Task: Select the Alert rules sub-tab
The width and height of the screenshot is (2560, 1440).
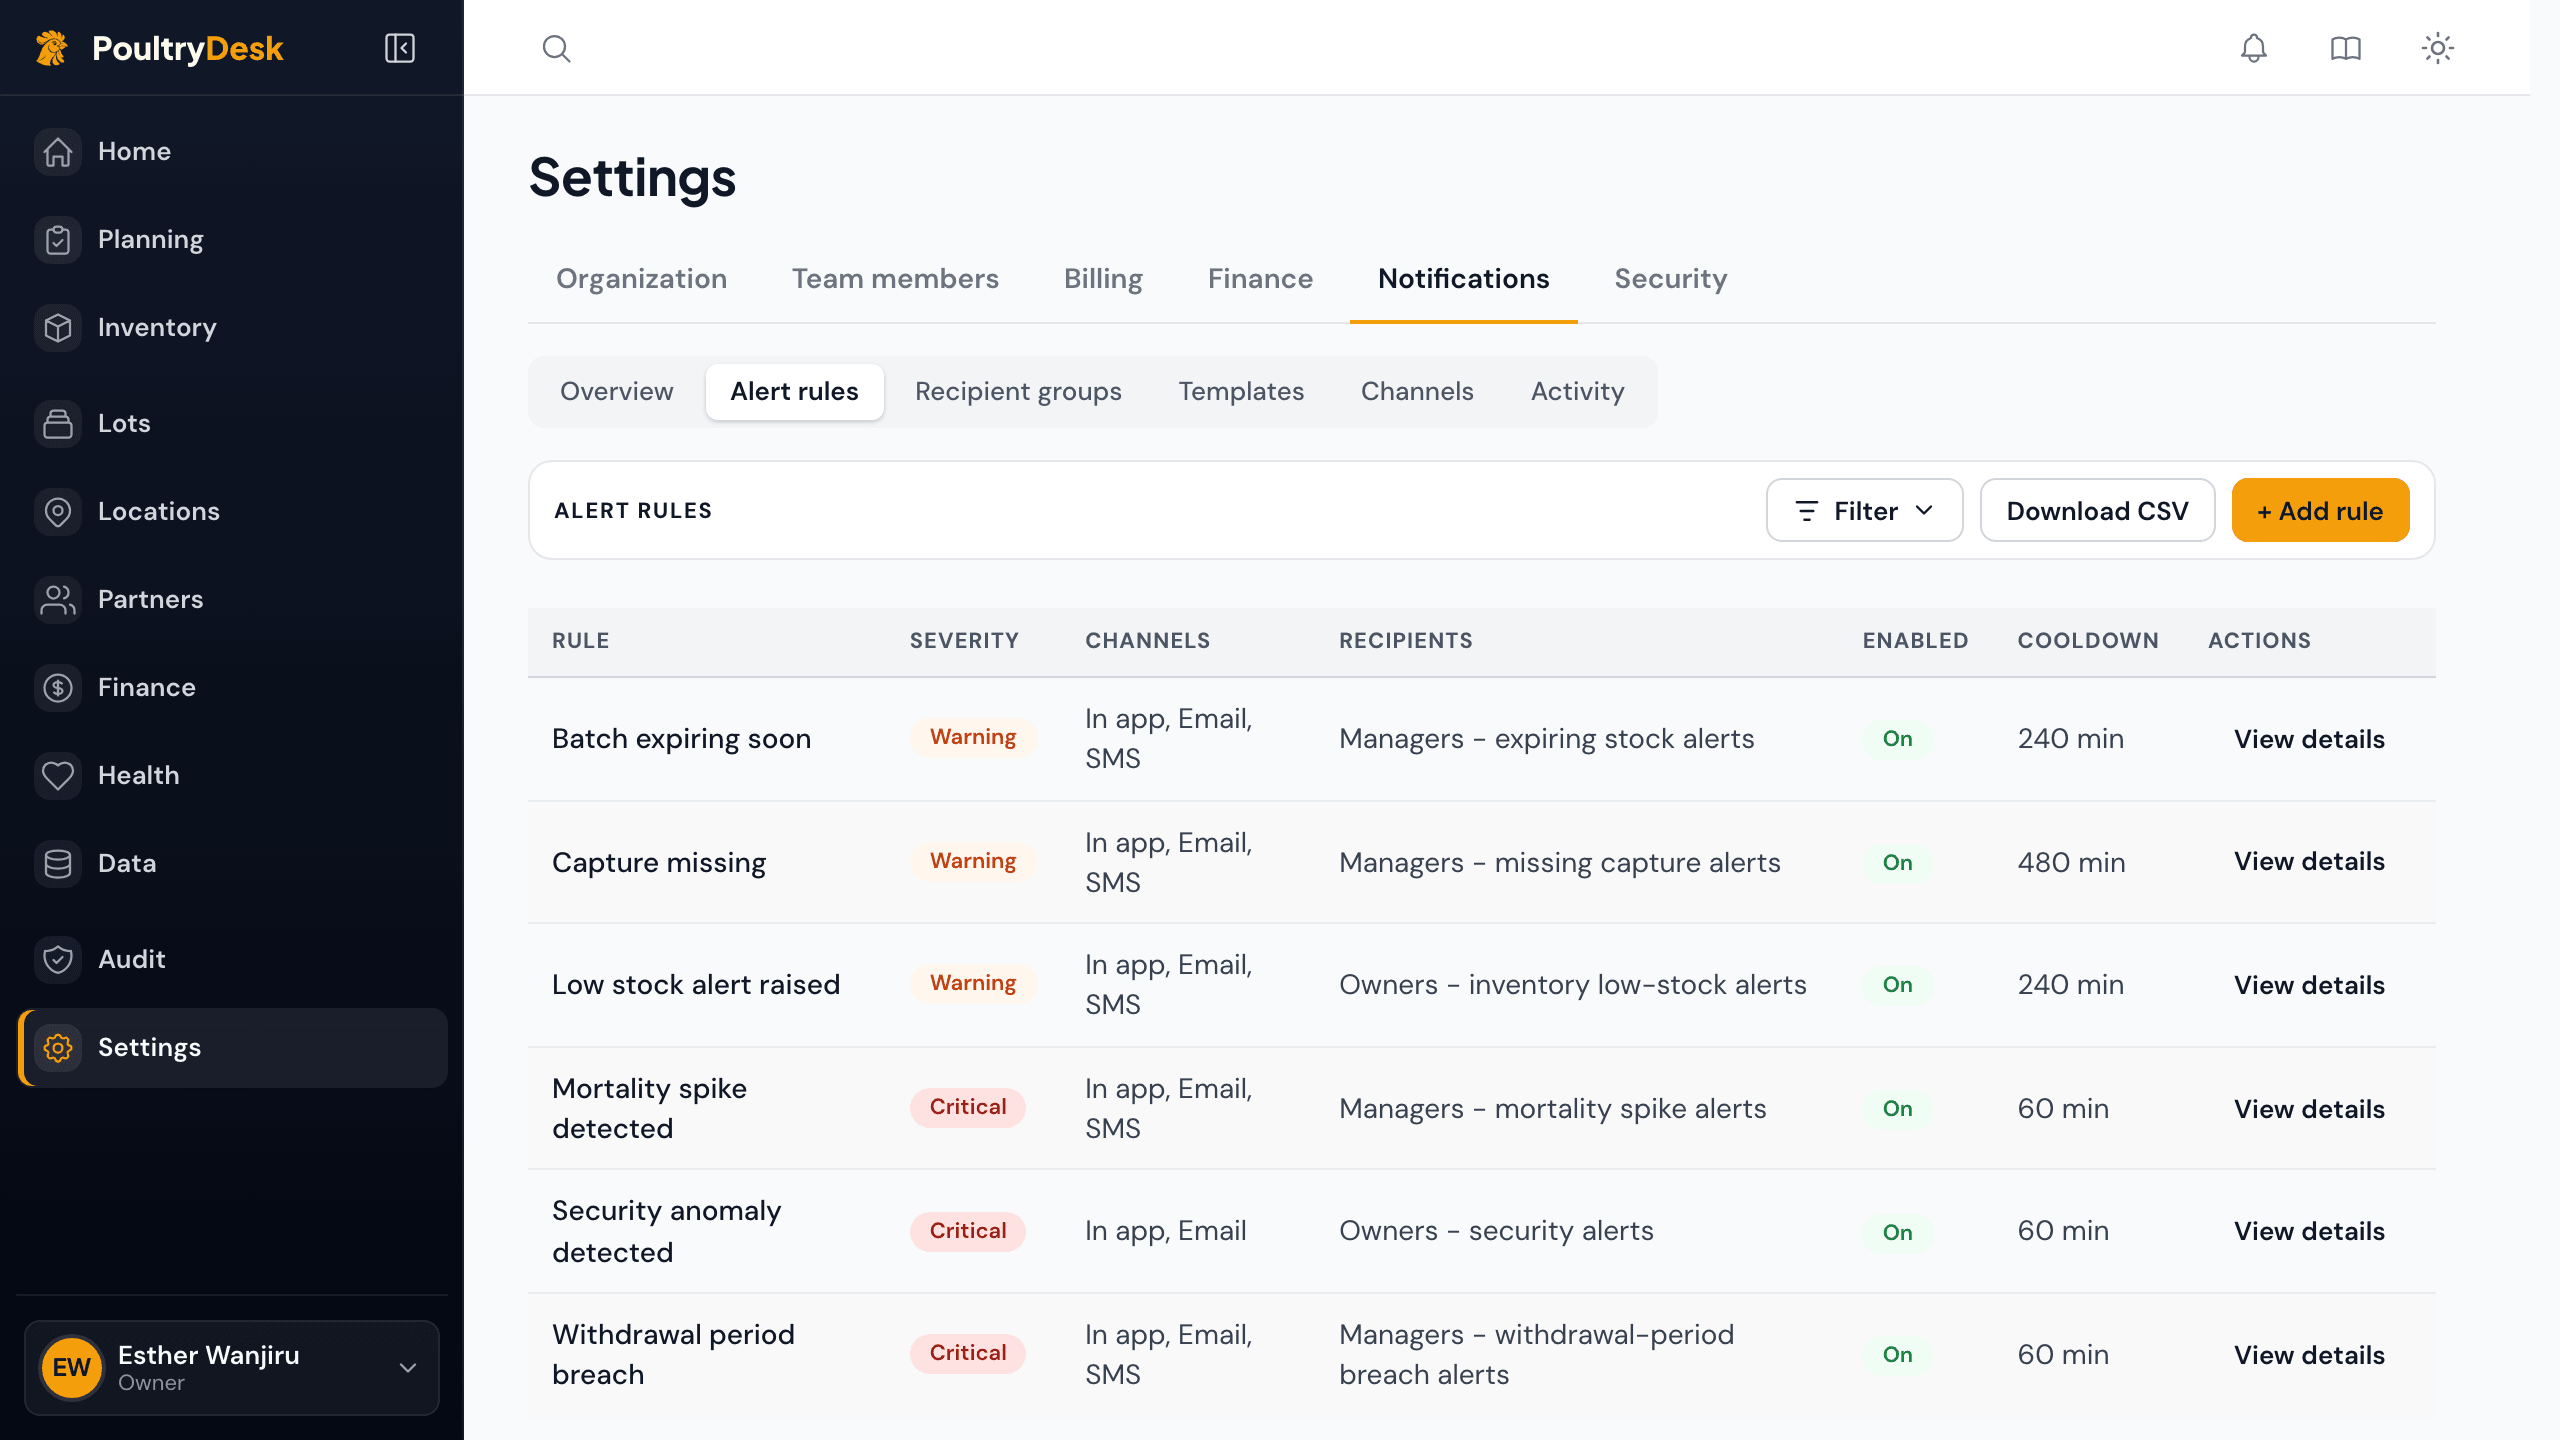Action: pyautogui.click(x=794, y=392)
